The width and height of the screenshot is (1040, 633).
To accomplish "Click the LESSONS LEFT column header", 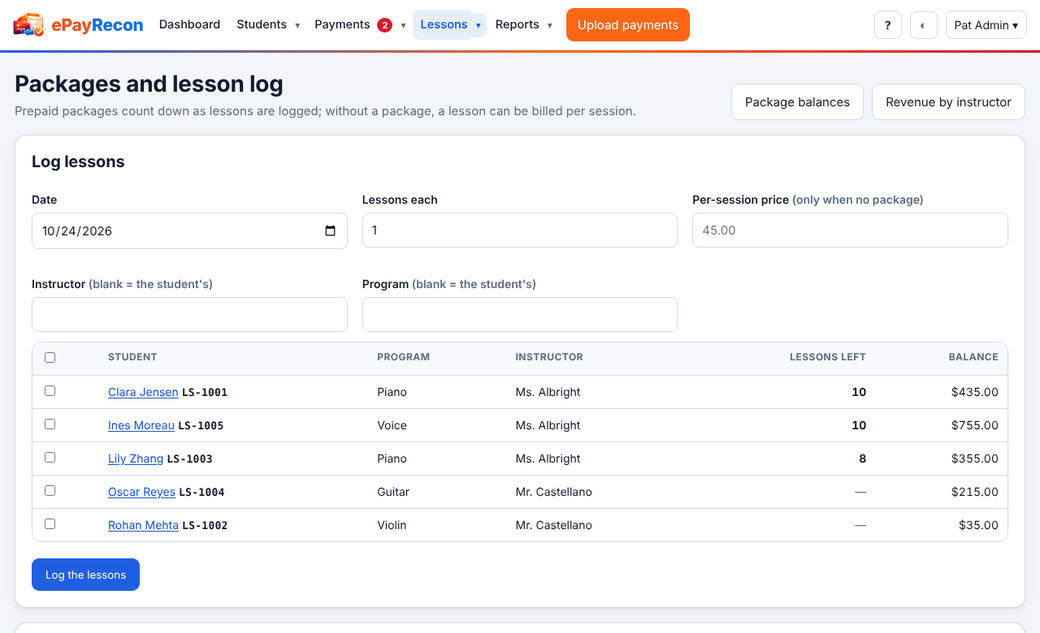I will (827, 357).
